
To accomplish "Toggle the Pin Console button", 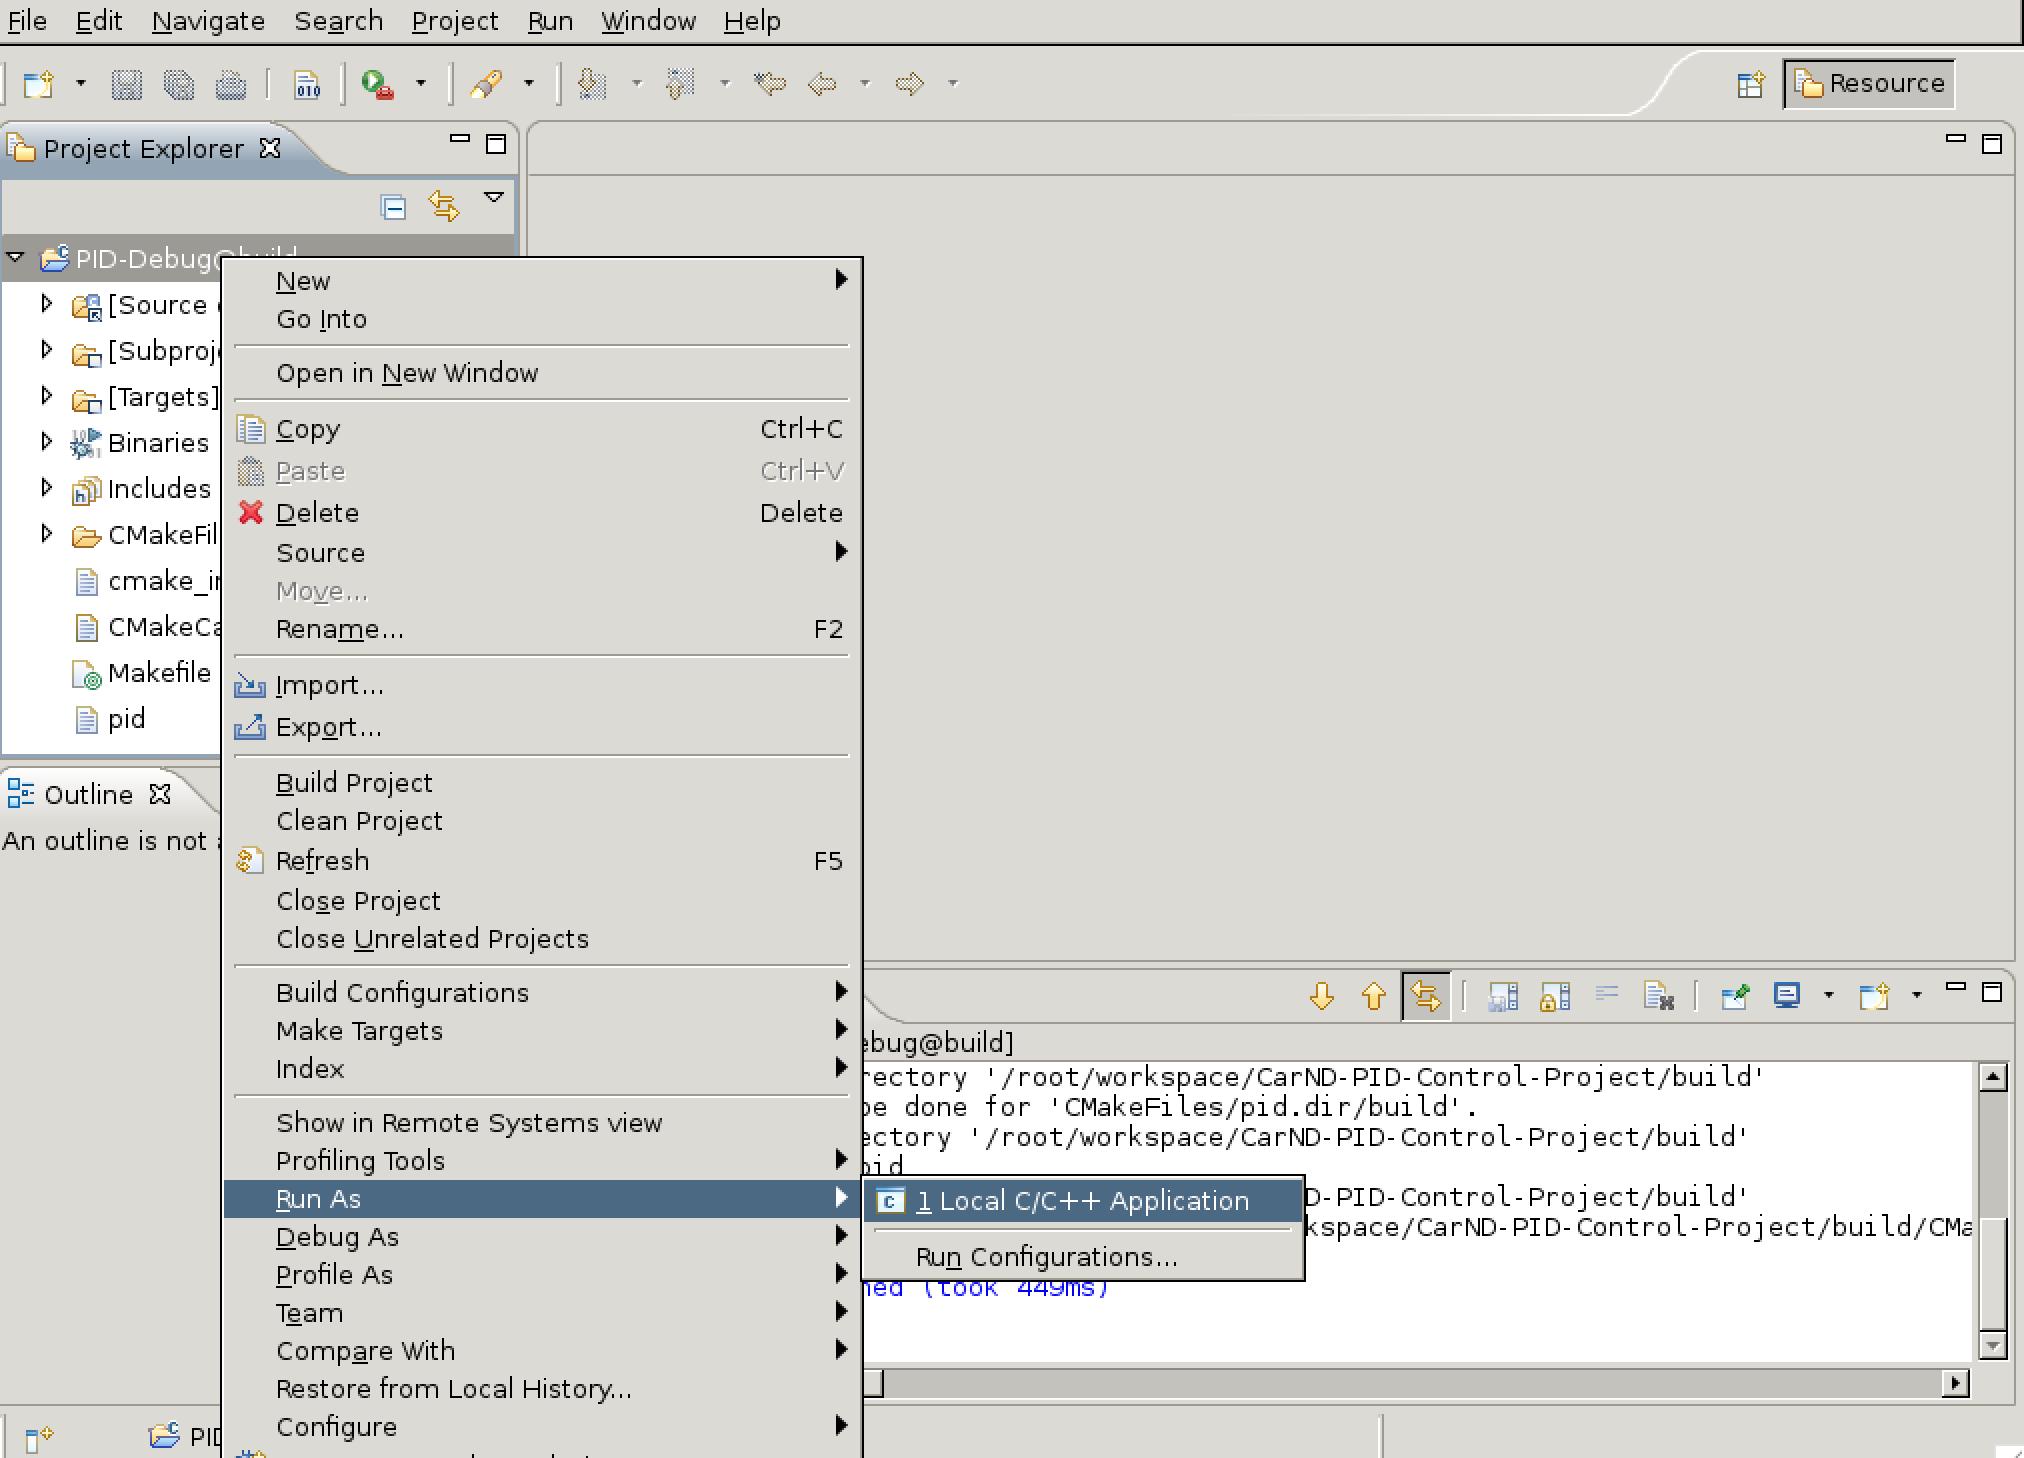I will coord(1734,996).
